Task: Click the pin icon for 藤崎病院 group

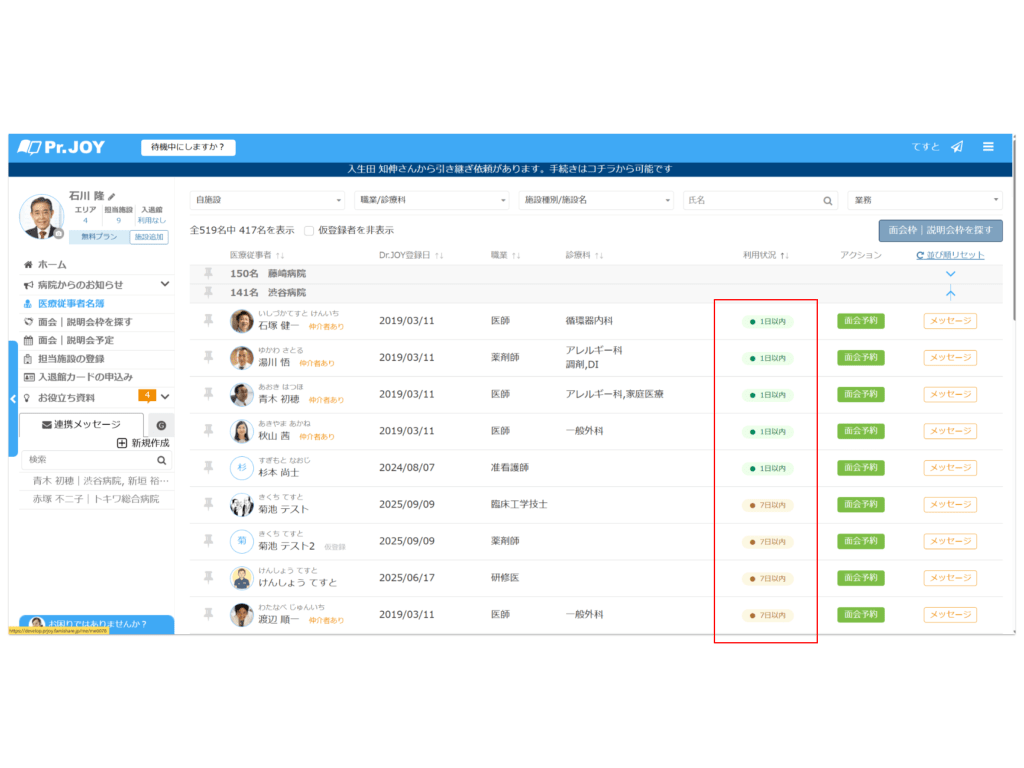Action: [208, 273]
